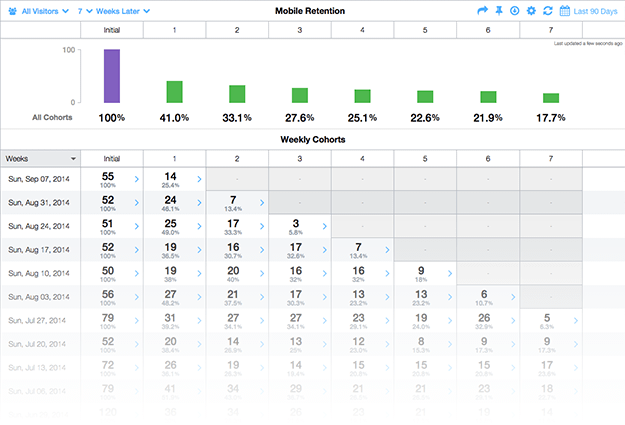Open settings with the gear icon

531,11
